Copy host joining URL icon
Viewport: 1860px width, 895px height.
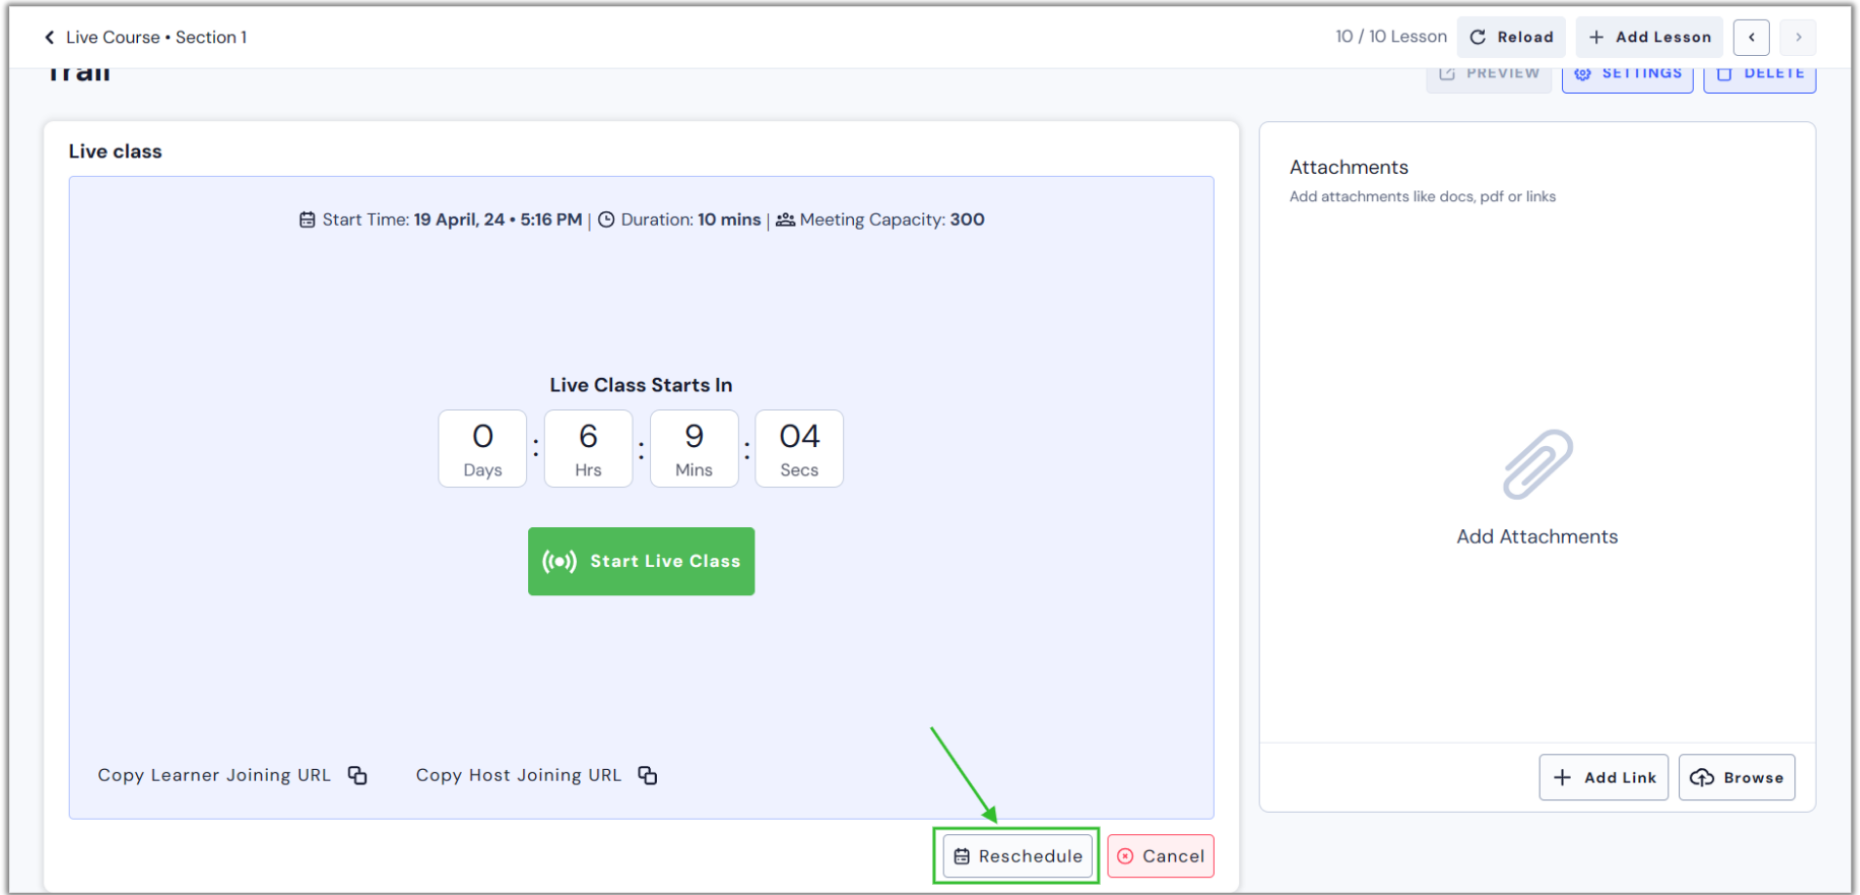647,775
